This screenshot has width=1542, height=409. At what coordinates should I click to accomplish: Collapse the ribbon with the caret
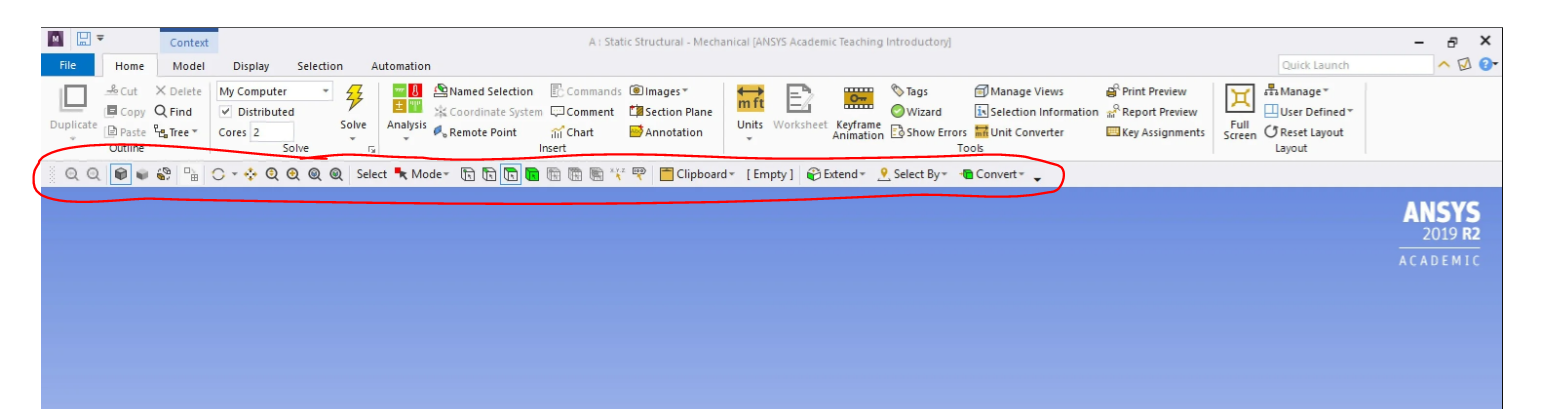tap(1444, 64)
